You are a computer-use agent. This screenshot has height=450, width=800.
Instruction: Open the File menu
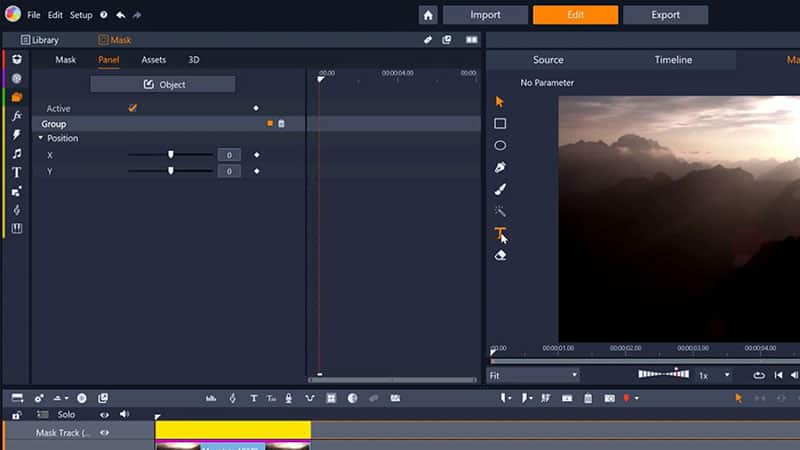[34, 15]
